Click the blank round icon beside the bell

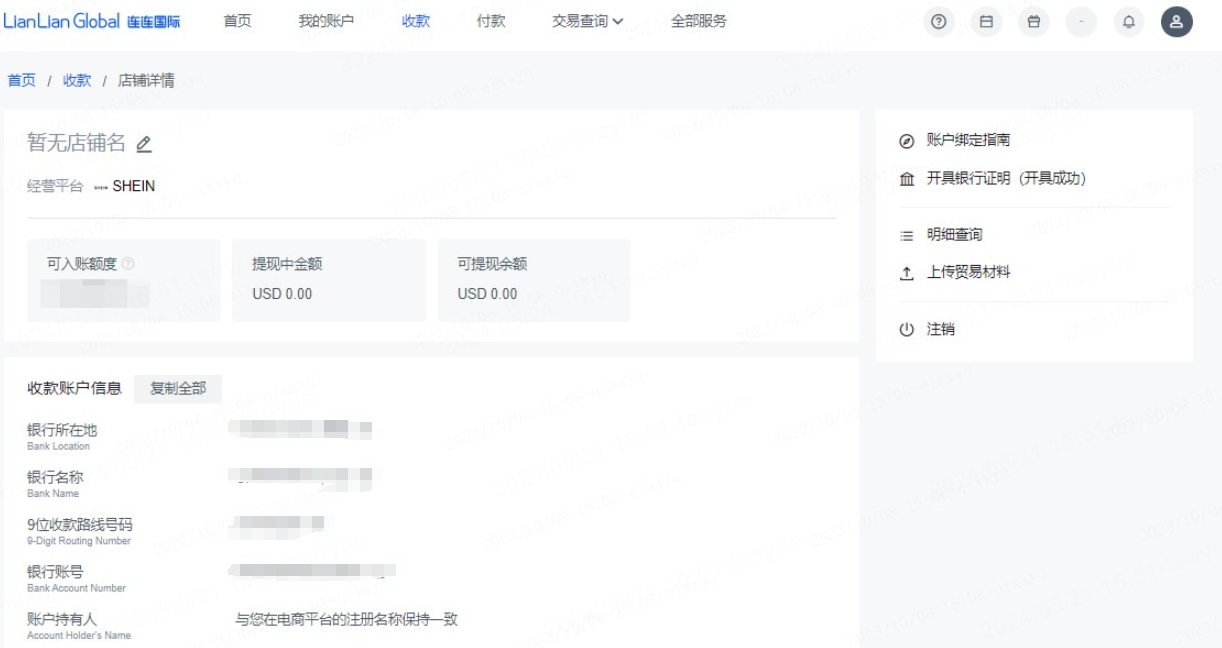[1081, 22]
